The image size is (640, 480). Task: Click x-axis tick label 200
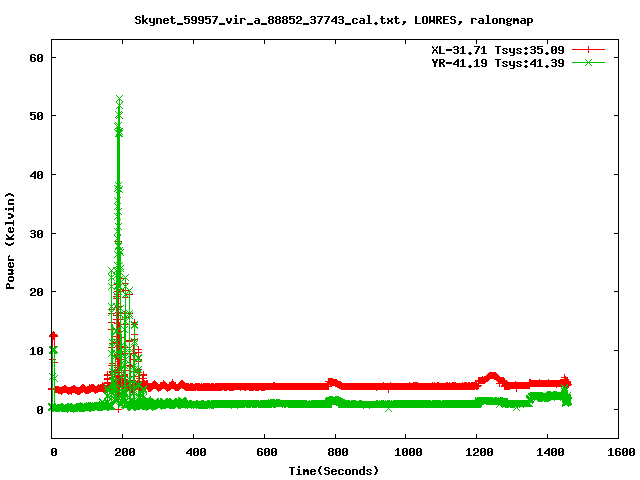coord(124,452)
